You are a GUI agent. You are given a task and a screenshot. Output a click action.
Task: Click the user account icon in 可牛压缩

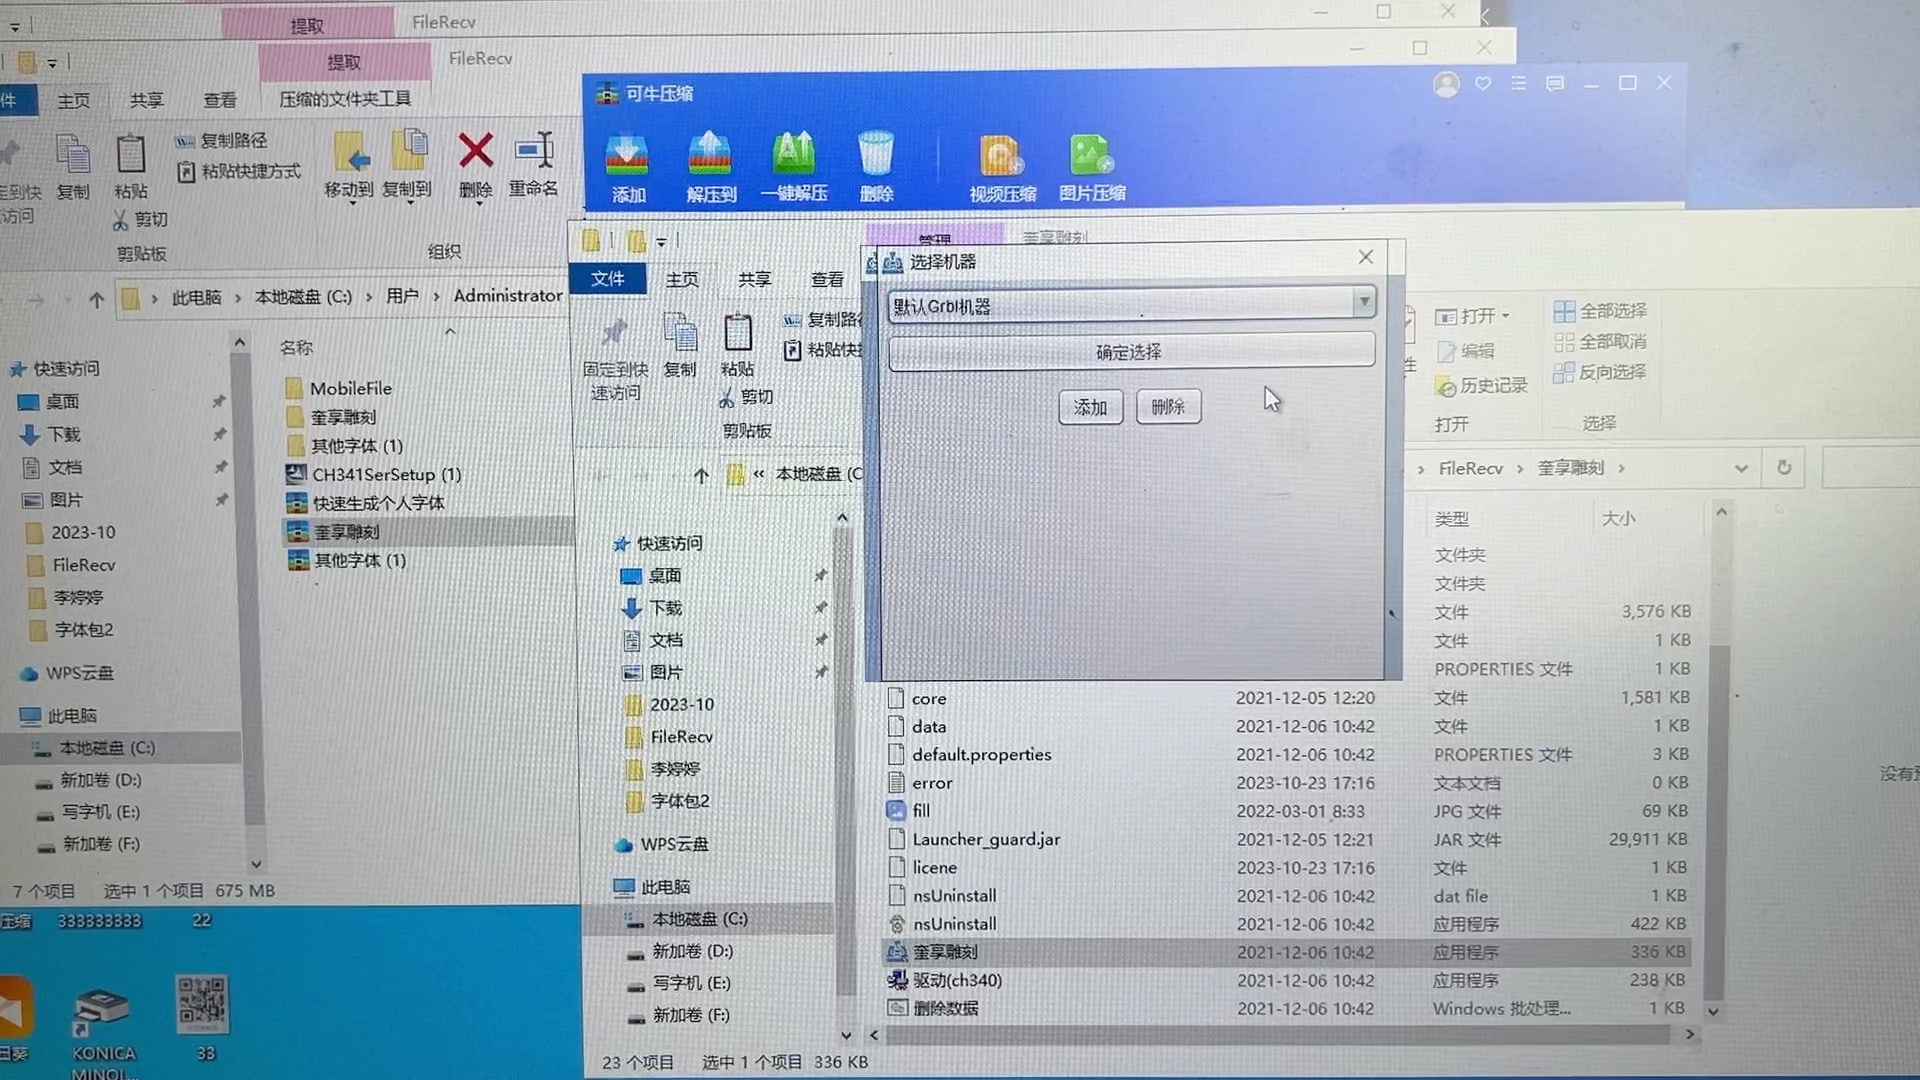pyautogui.click(x=1446, y=84)
